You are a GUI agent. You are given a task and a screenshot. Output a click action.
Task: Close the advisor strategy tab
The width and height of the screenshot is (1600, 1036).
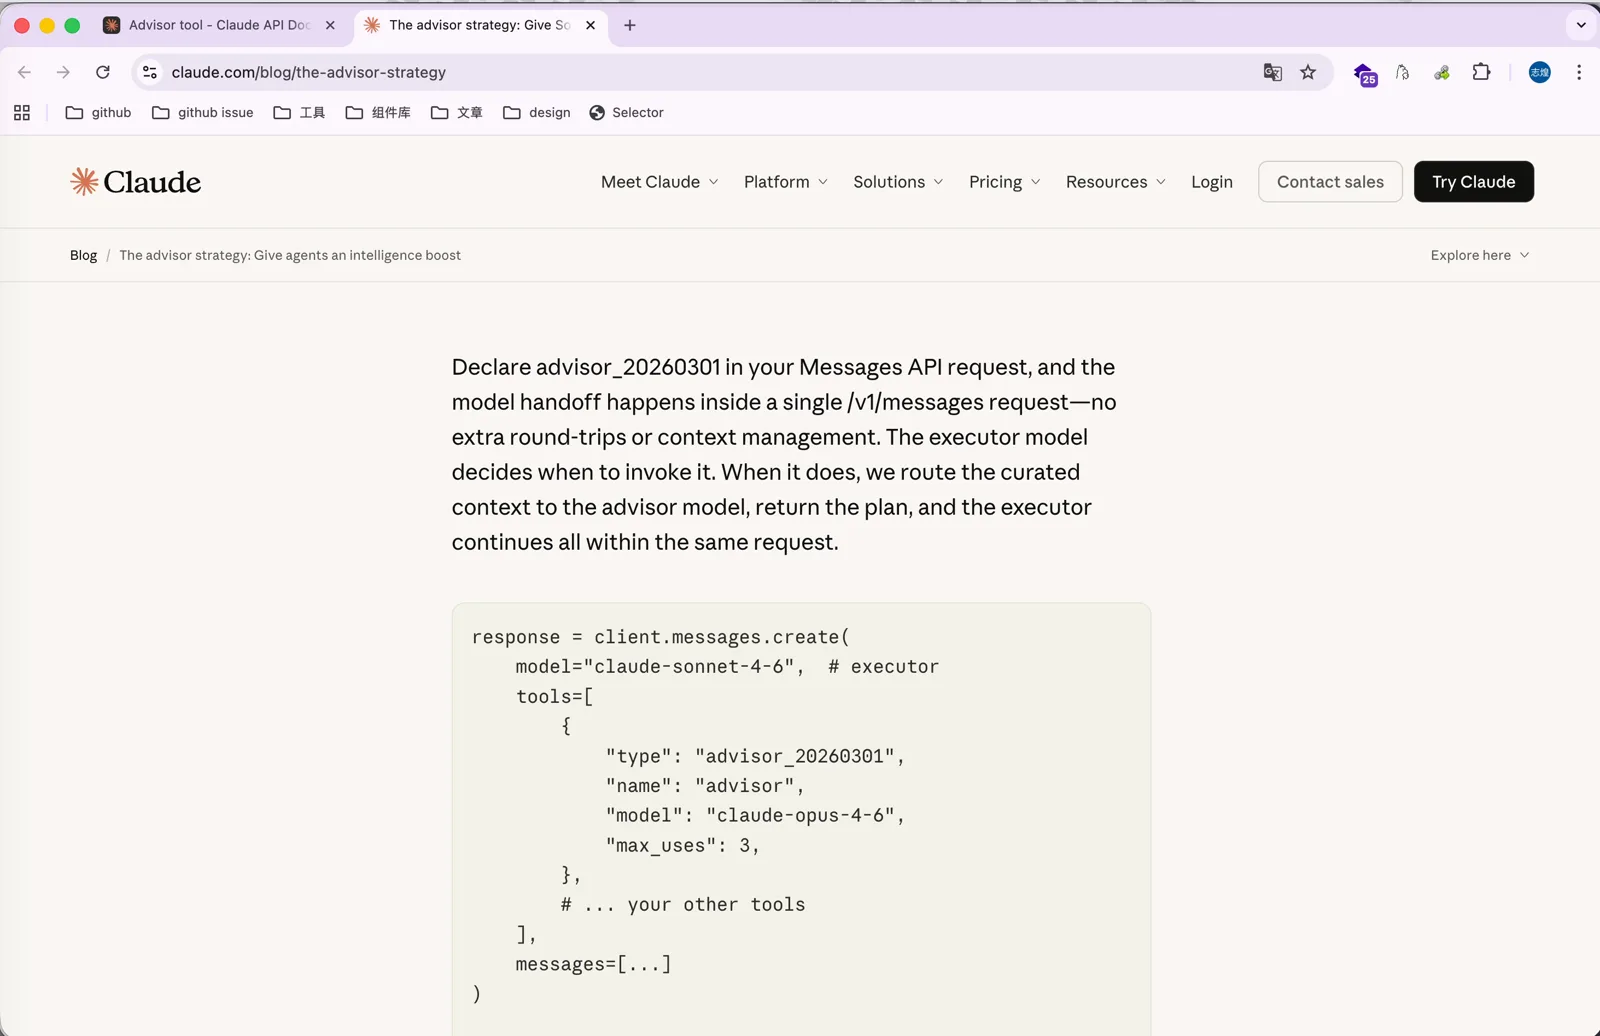click(590, 25)
